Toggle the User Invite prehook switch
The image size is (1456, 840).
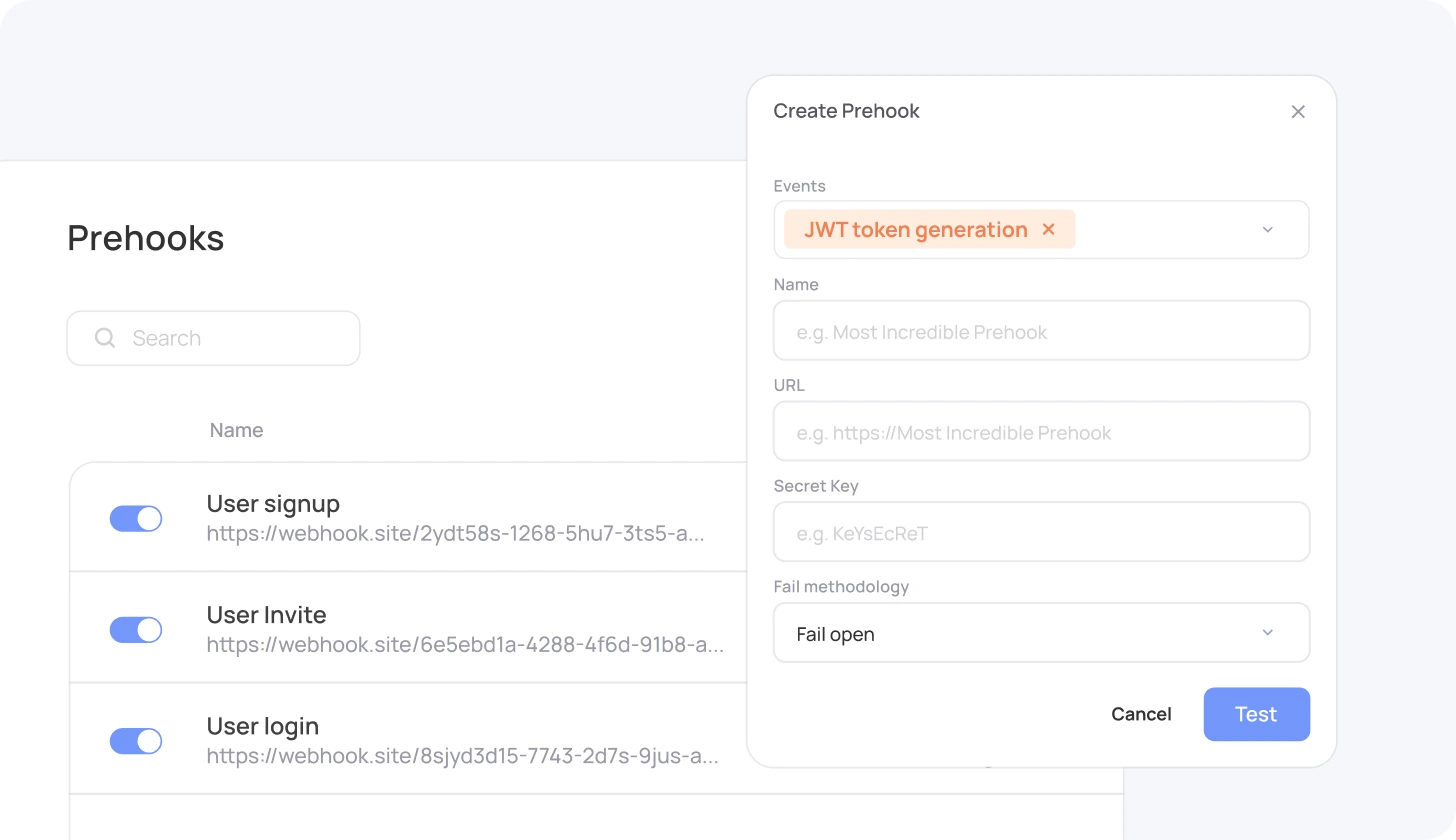click(x=136, y=629)
